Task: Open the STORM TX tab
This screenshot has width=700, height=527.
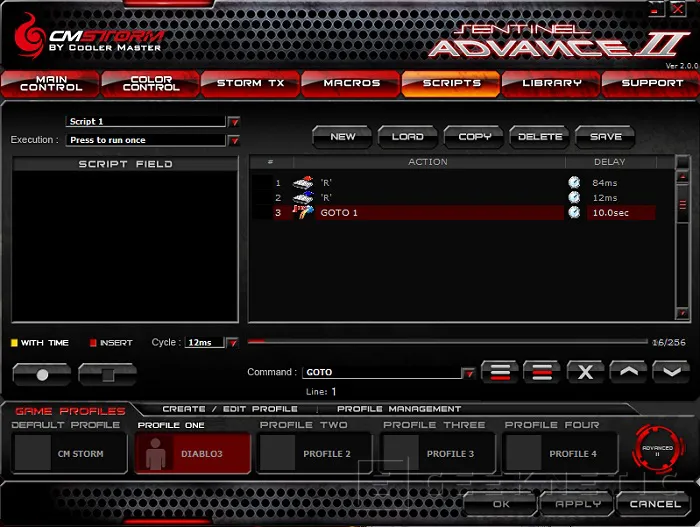Action: coord(250,84)
